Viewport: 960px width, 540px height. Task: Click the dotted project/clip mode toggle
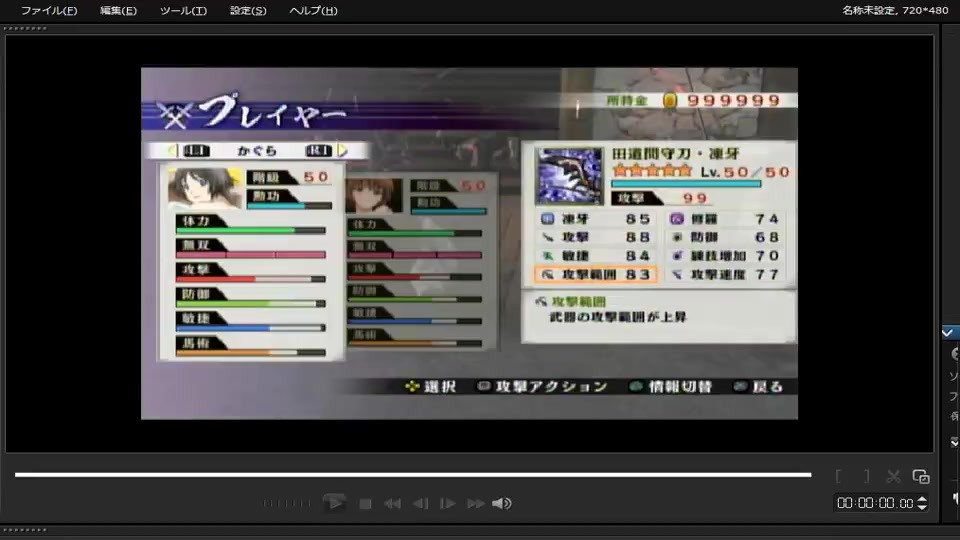(x=287, y=503)
